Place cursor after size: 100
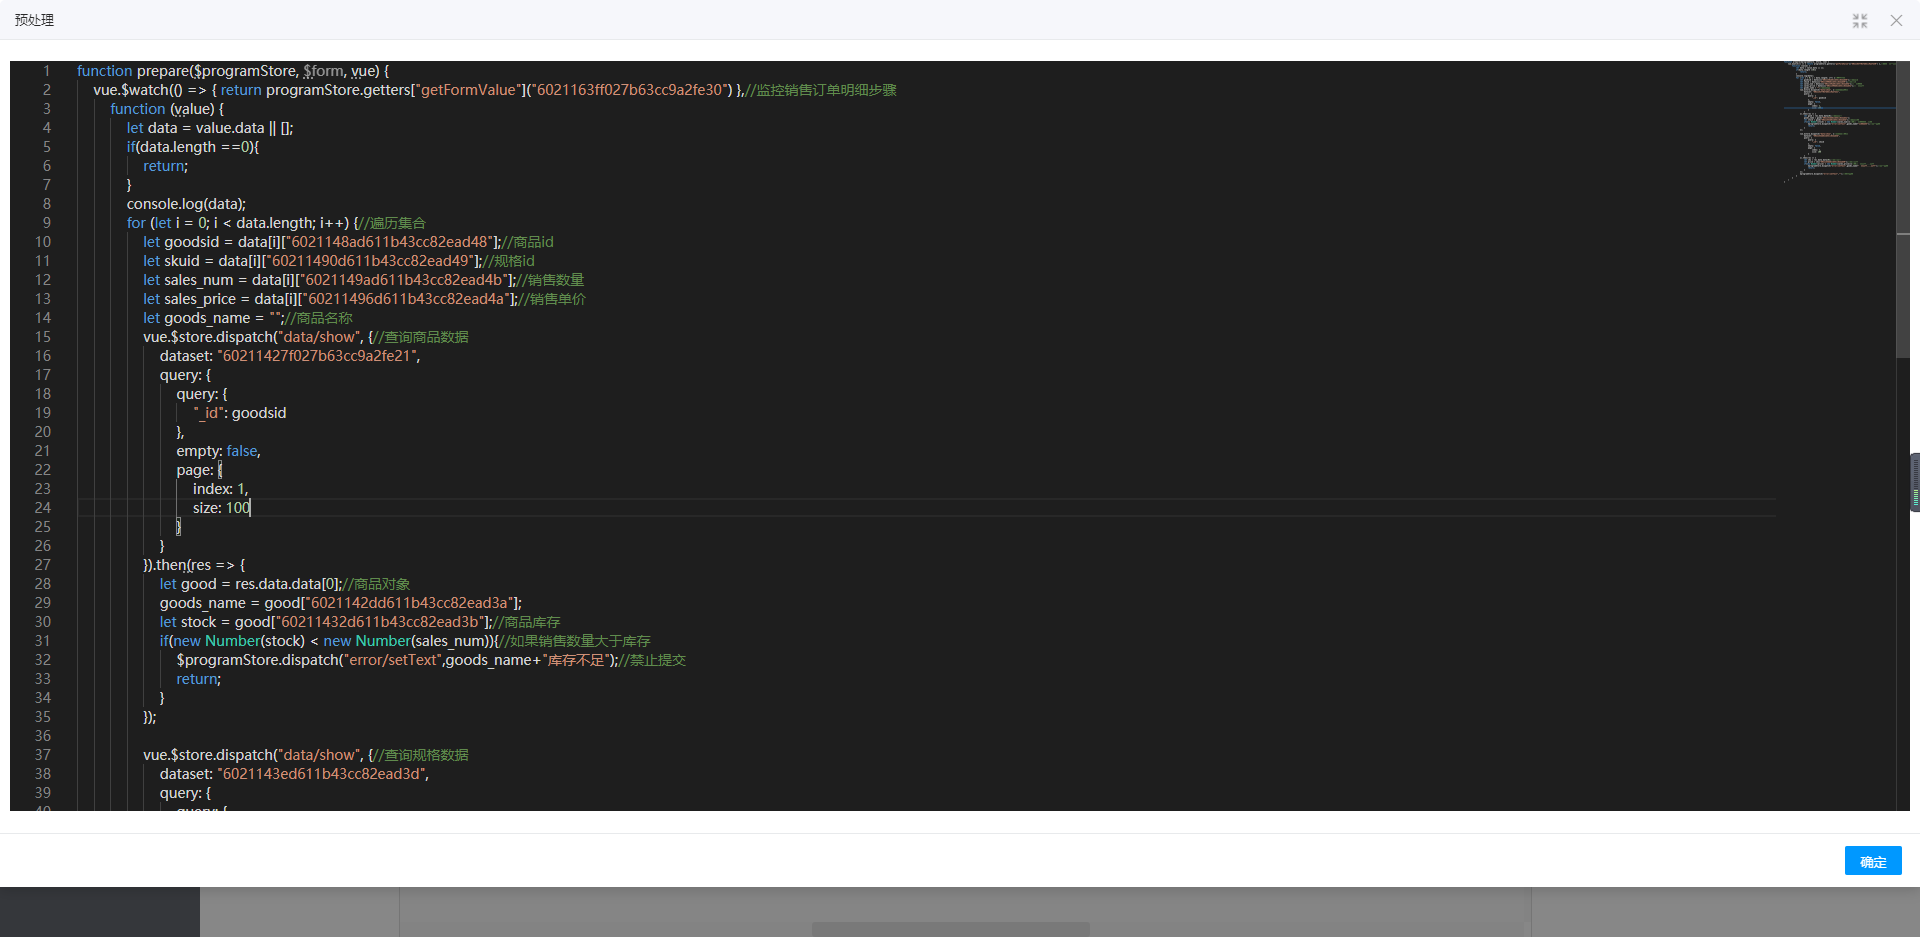1920x937 pixels. tap(251, 508)
